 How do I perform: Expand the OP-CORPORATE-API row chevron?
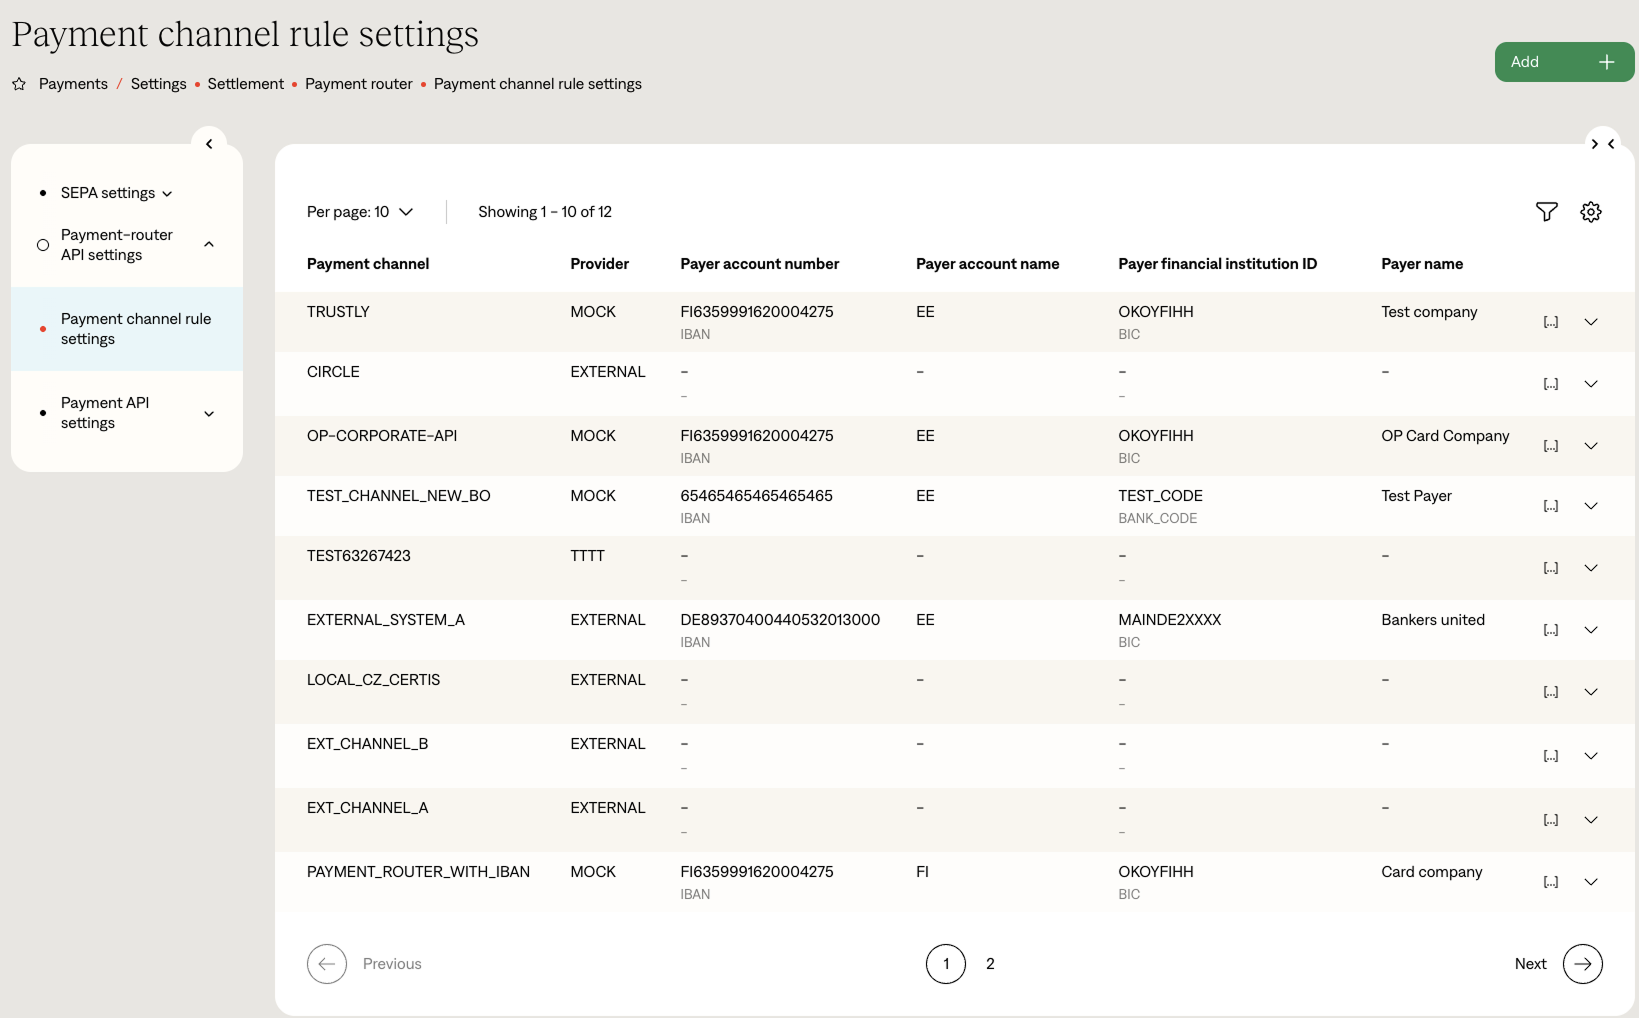(1590, 446)
